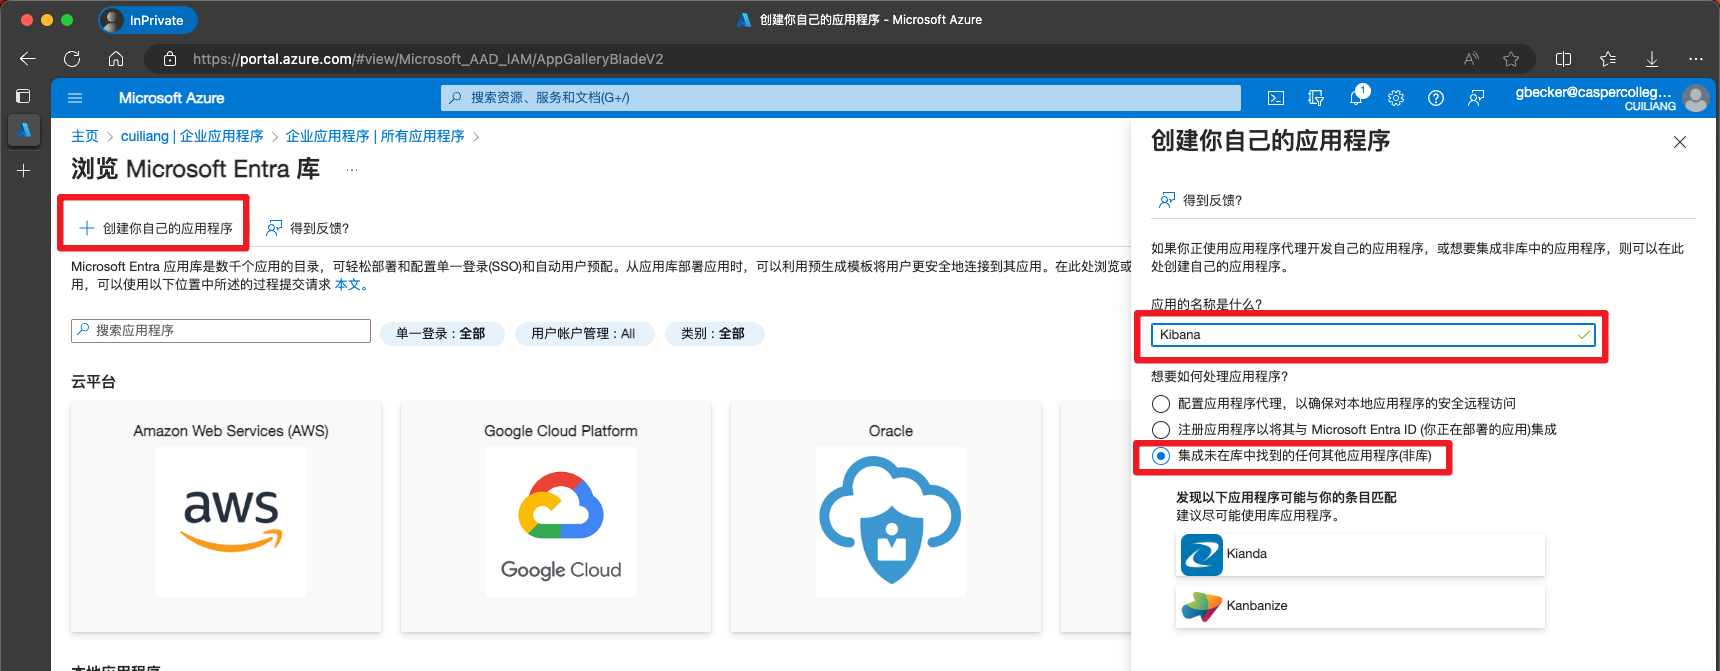The image size is (1720, 671).
Task: Click the 云平台 section heading
Action: [93, 382]
